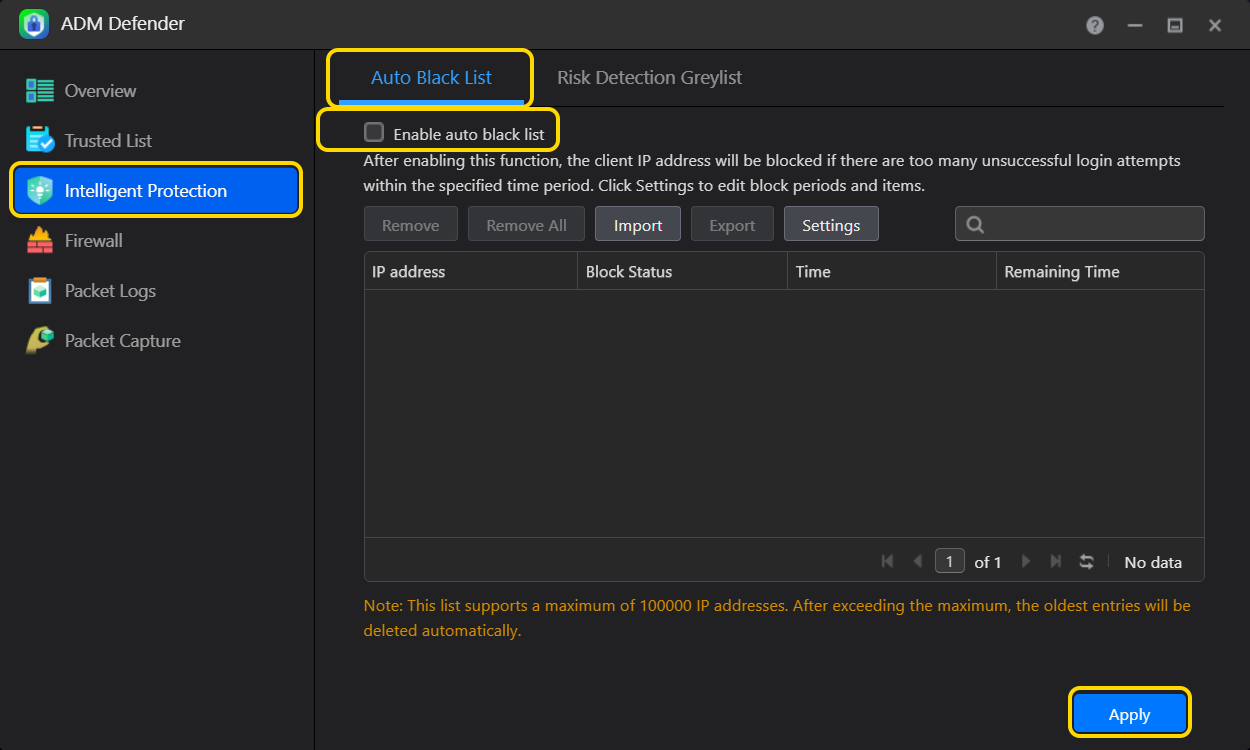The height and width of the screenshot is (750, 1250).
Task: Click the IP address search field
Action: click(x=1090, y=224)
